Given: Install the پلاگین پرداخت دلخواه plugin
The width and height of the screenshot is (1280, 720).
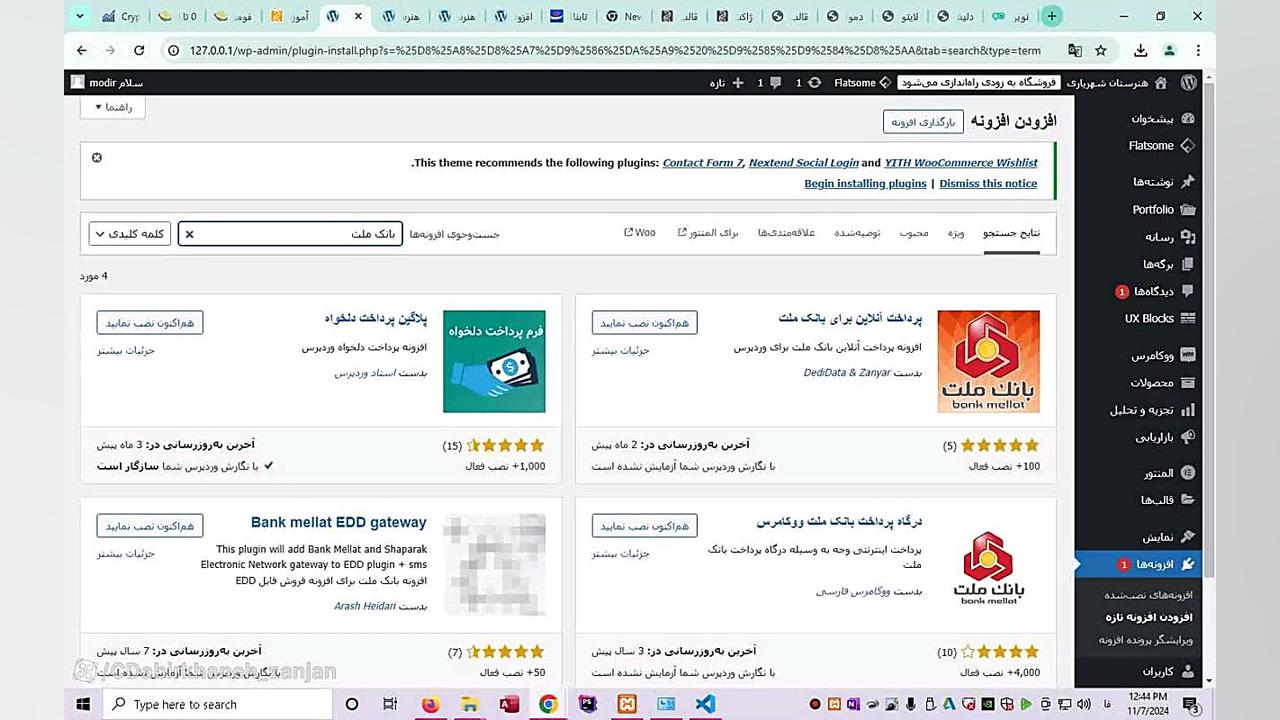Looking at the screenshot, I should pos(150,322).
